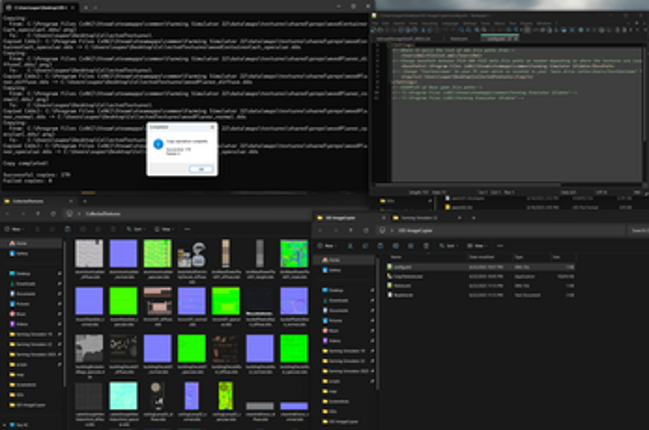Image resolution: width=649 pixels, height=430 pixels.
Task: Switch to the Farming Simulator 22 Explorer tab
Action: click(421, 217)
